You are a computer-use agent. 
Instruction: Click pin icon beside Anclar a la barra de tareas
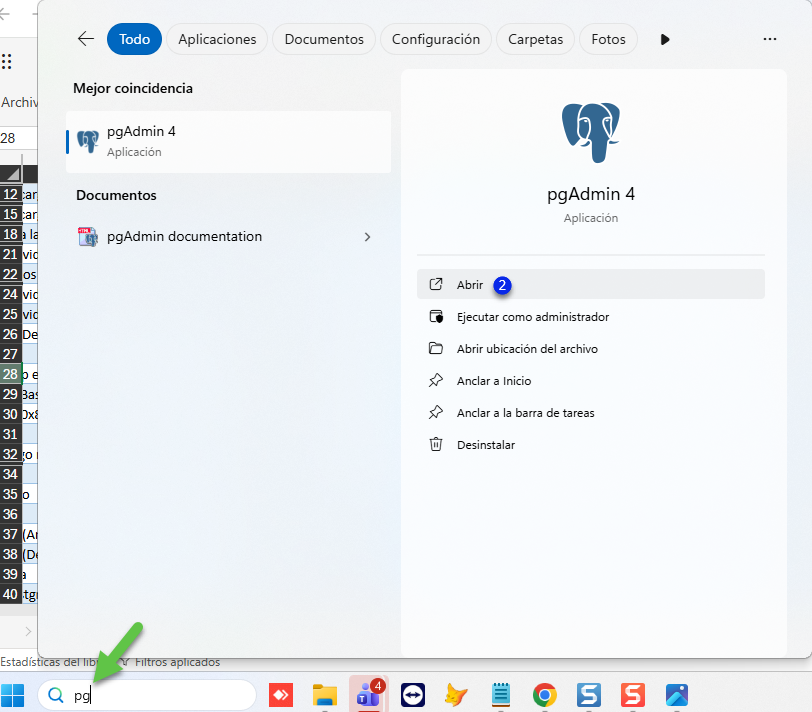click(436, 413)
